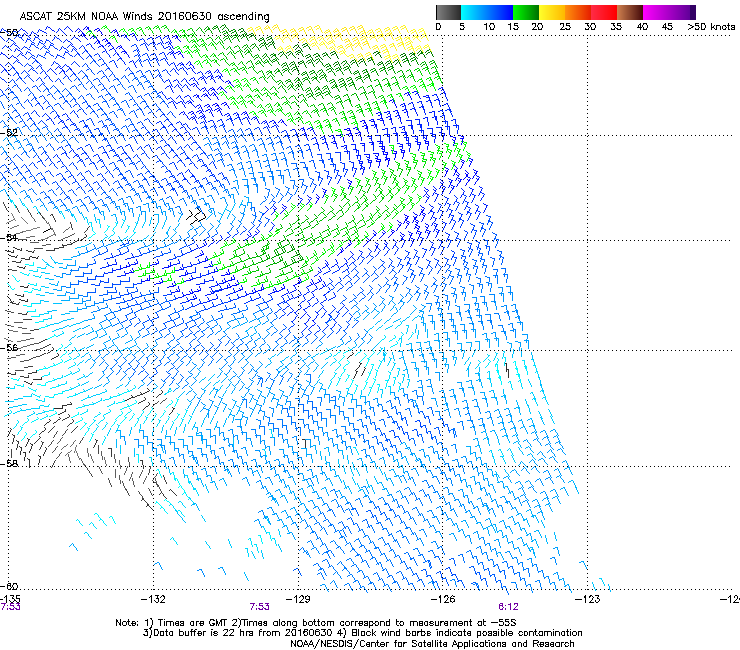Click the '-123' longitude axis label
The width and height of the screenshot is (740, 650).
click(x=588, y=599)
